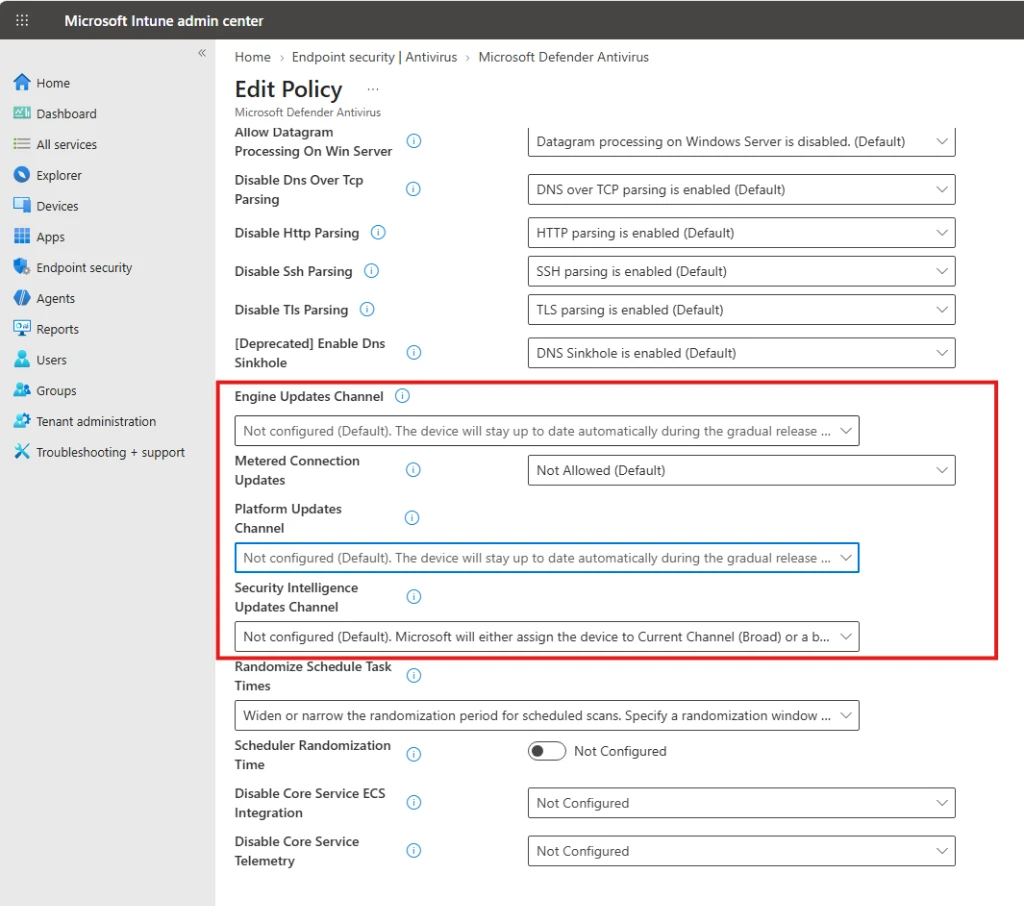Click the Tenant administration gear icon
The width and height of the screenshot is (1024, 906).
(x=22, y=421)
